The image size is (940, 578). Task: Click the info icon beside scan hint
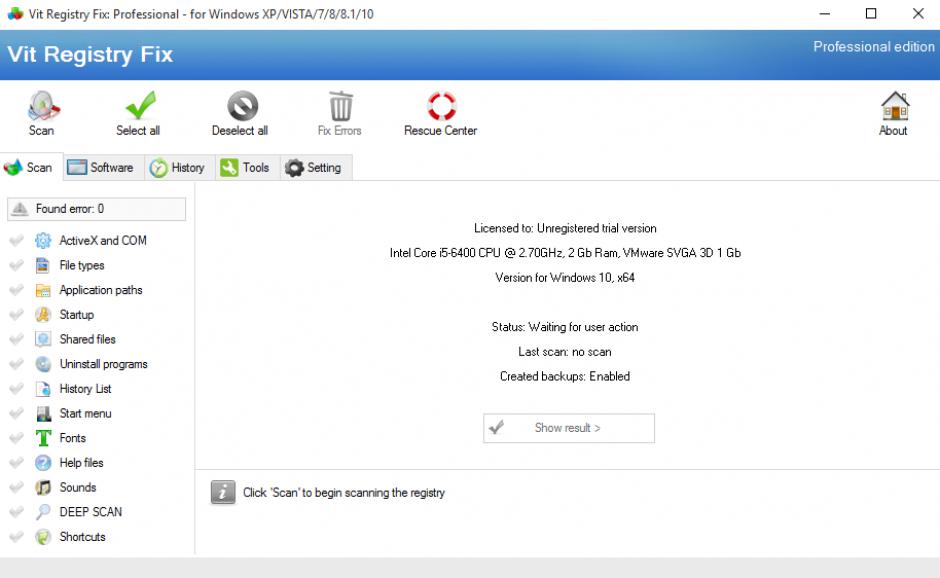coord(223,492)
